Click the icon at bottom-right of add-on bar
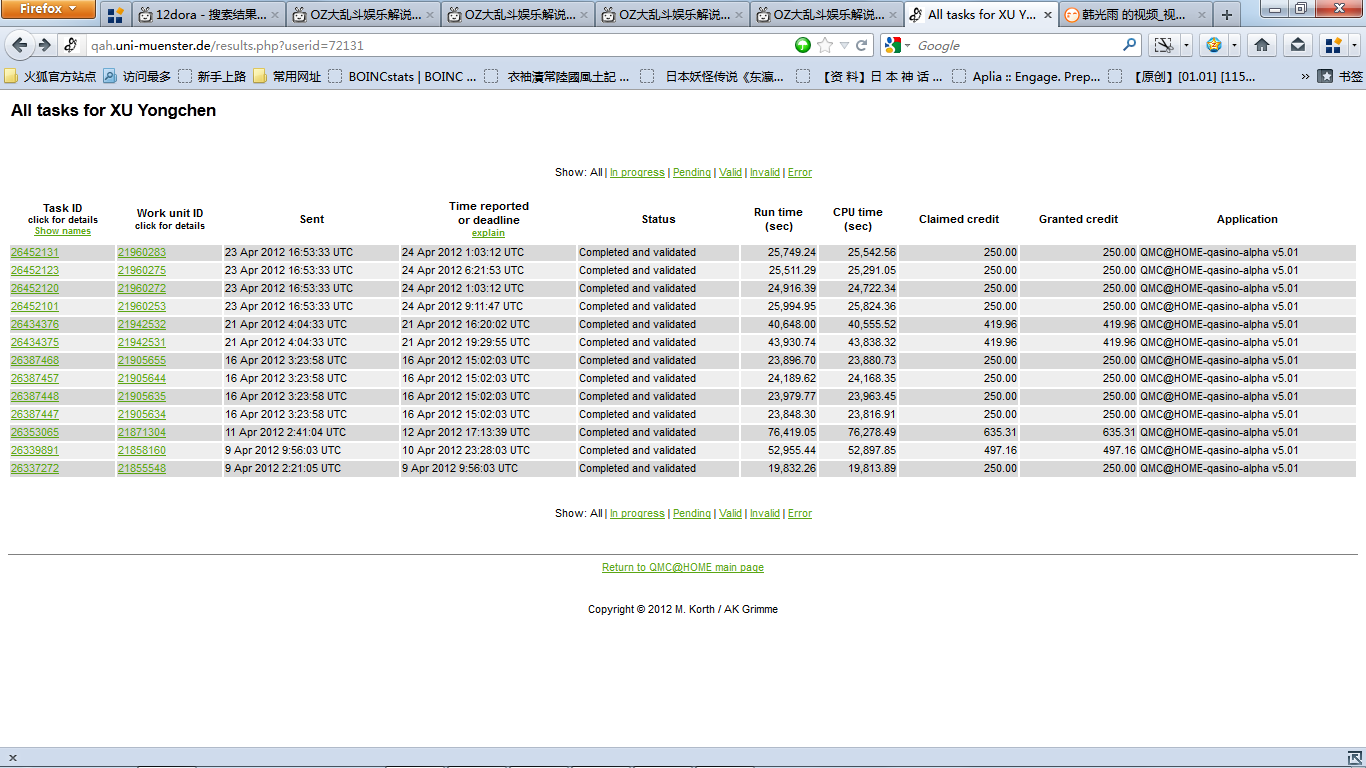Viewport: 1366px width, 768px height. pyautogui.click(x=1353, y=757)
